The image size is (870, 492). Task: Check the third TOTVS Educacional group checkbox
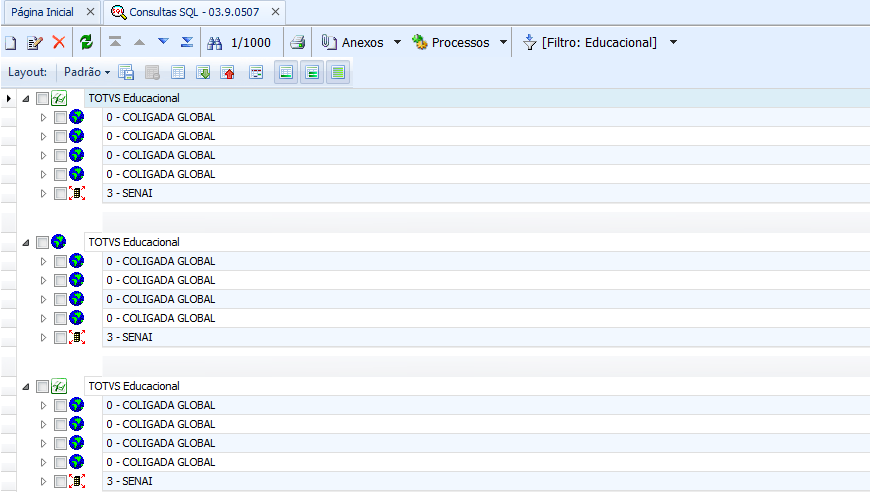coord(42,387)
